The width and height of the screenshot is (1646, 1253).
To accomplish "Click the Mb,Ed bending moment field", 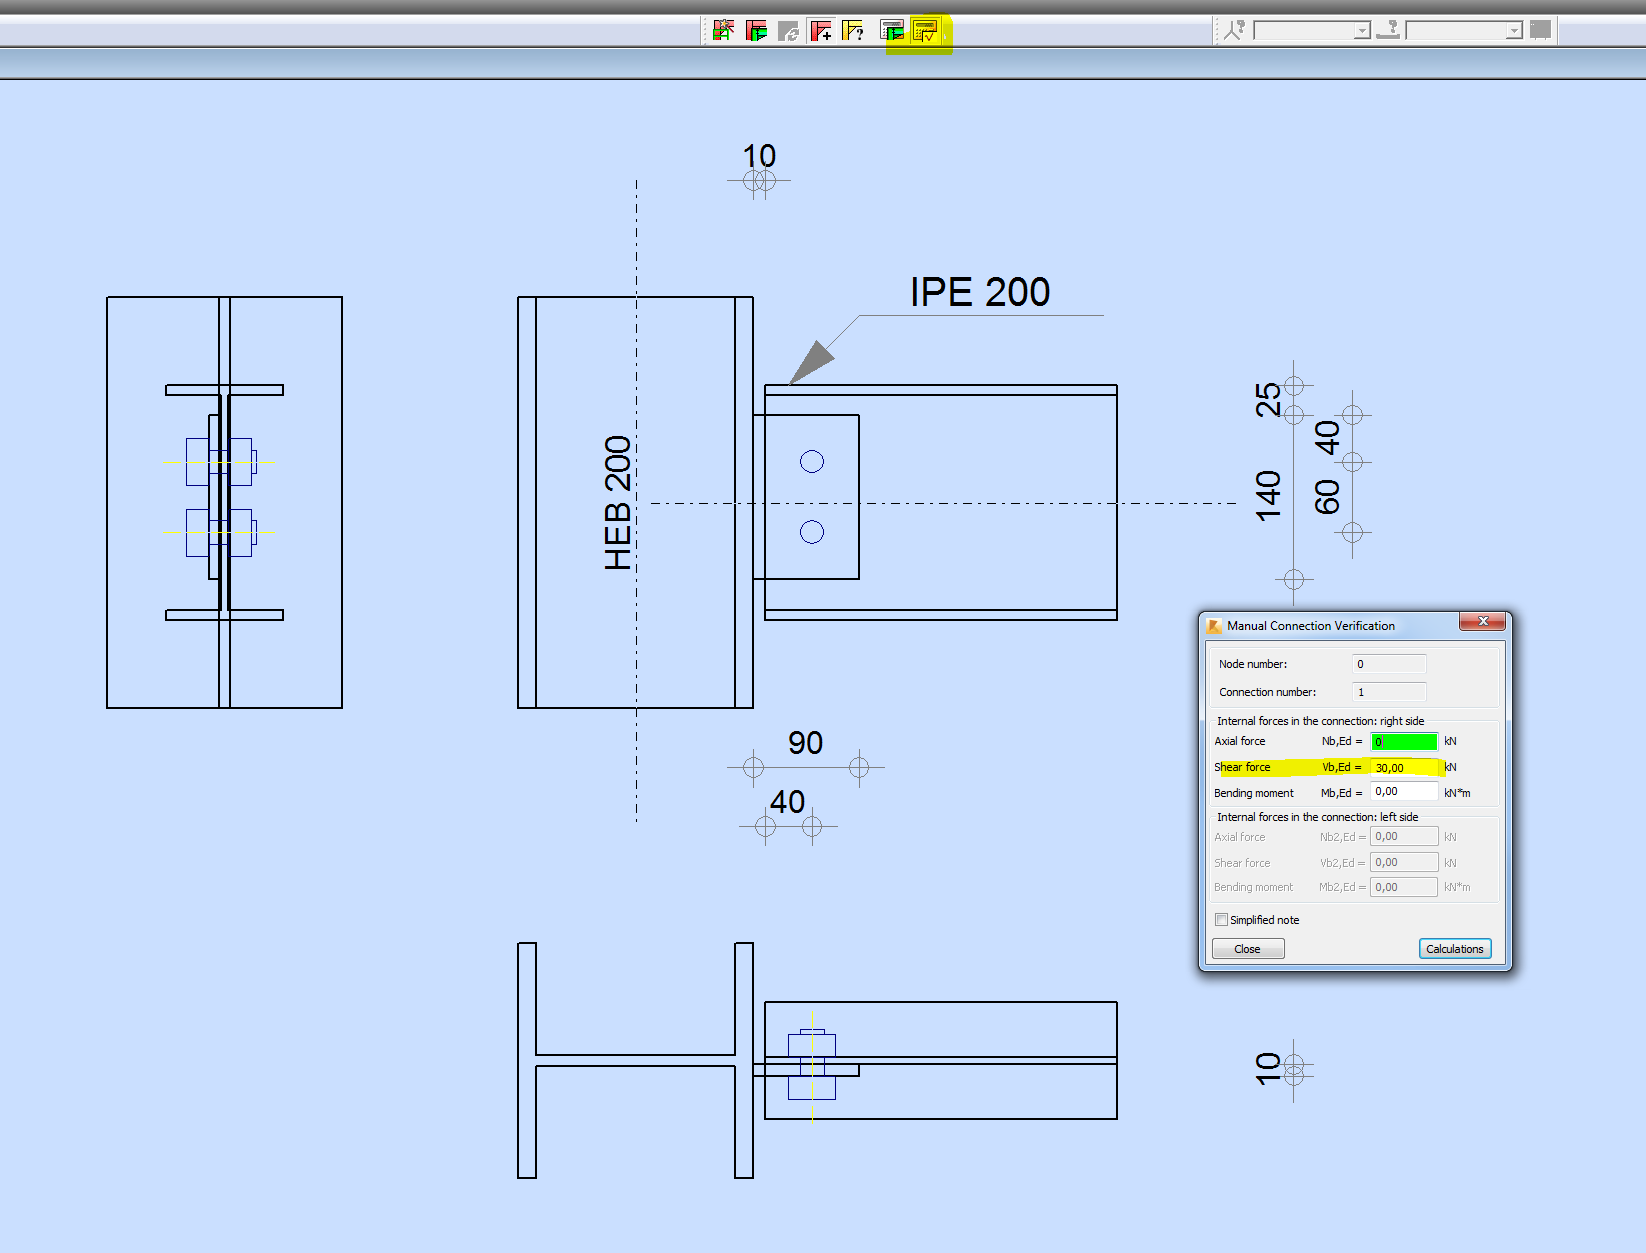I will coord(1403,791).
